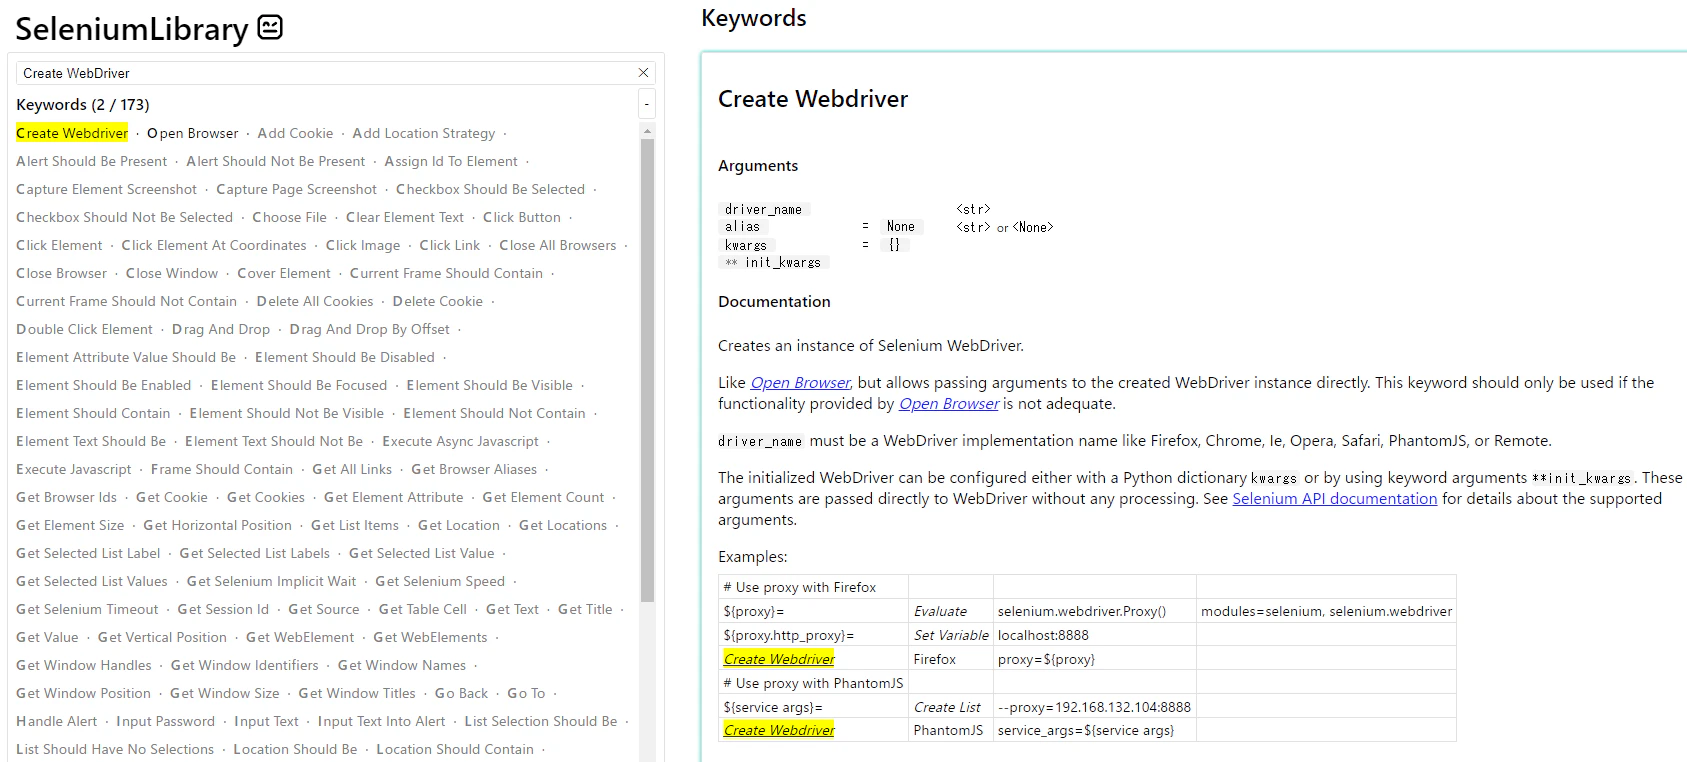The width and height of the screenshot is (1687, 762).
Task: Click Create Webdriver link in Firefox example row
Action: coord(779,659)
